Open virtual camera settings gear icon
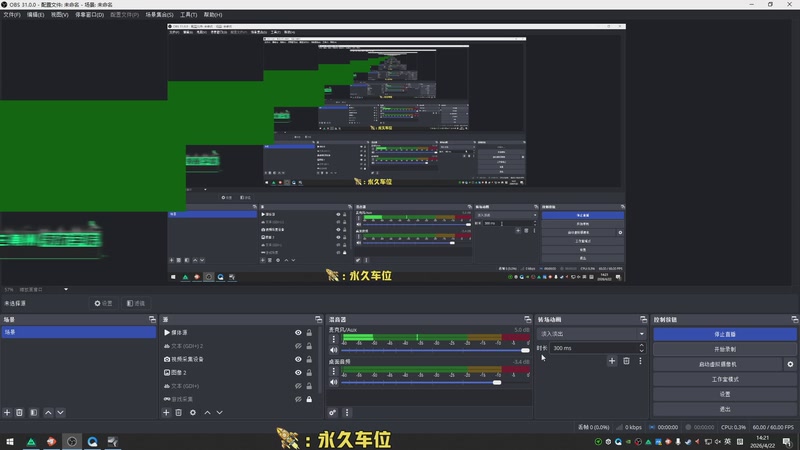The height and width of the screenshot is (450, 800). [790, 364]
